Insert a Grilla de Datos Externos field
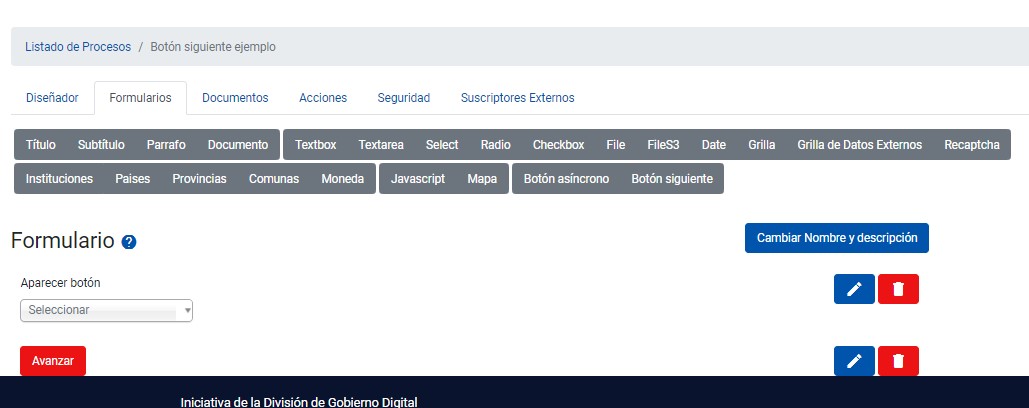 click(860, 145)
